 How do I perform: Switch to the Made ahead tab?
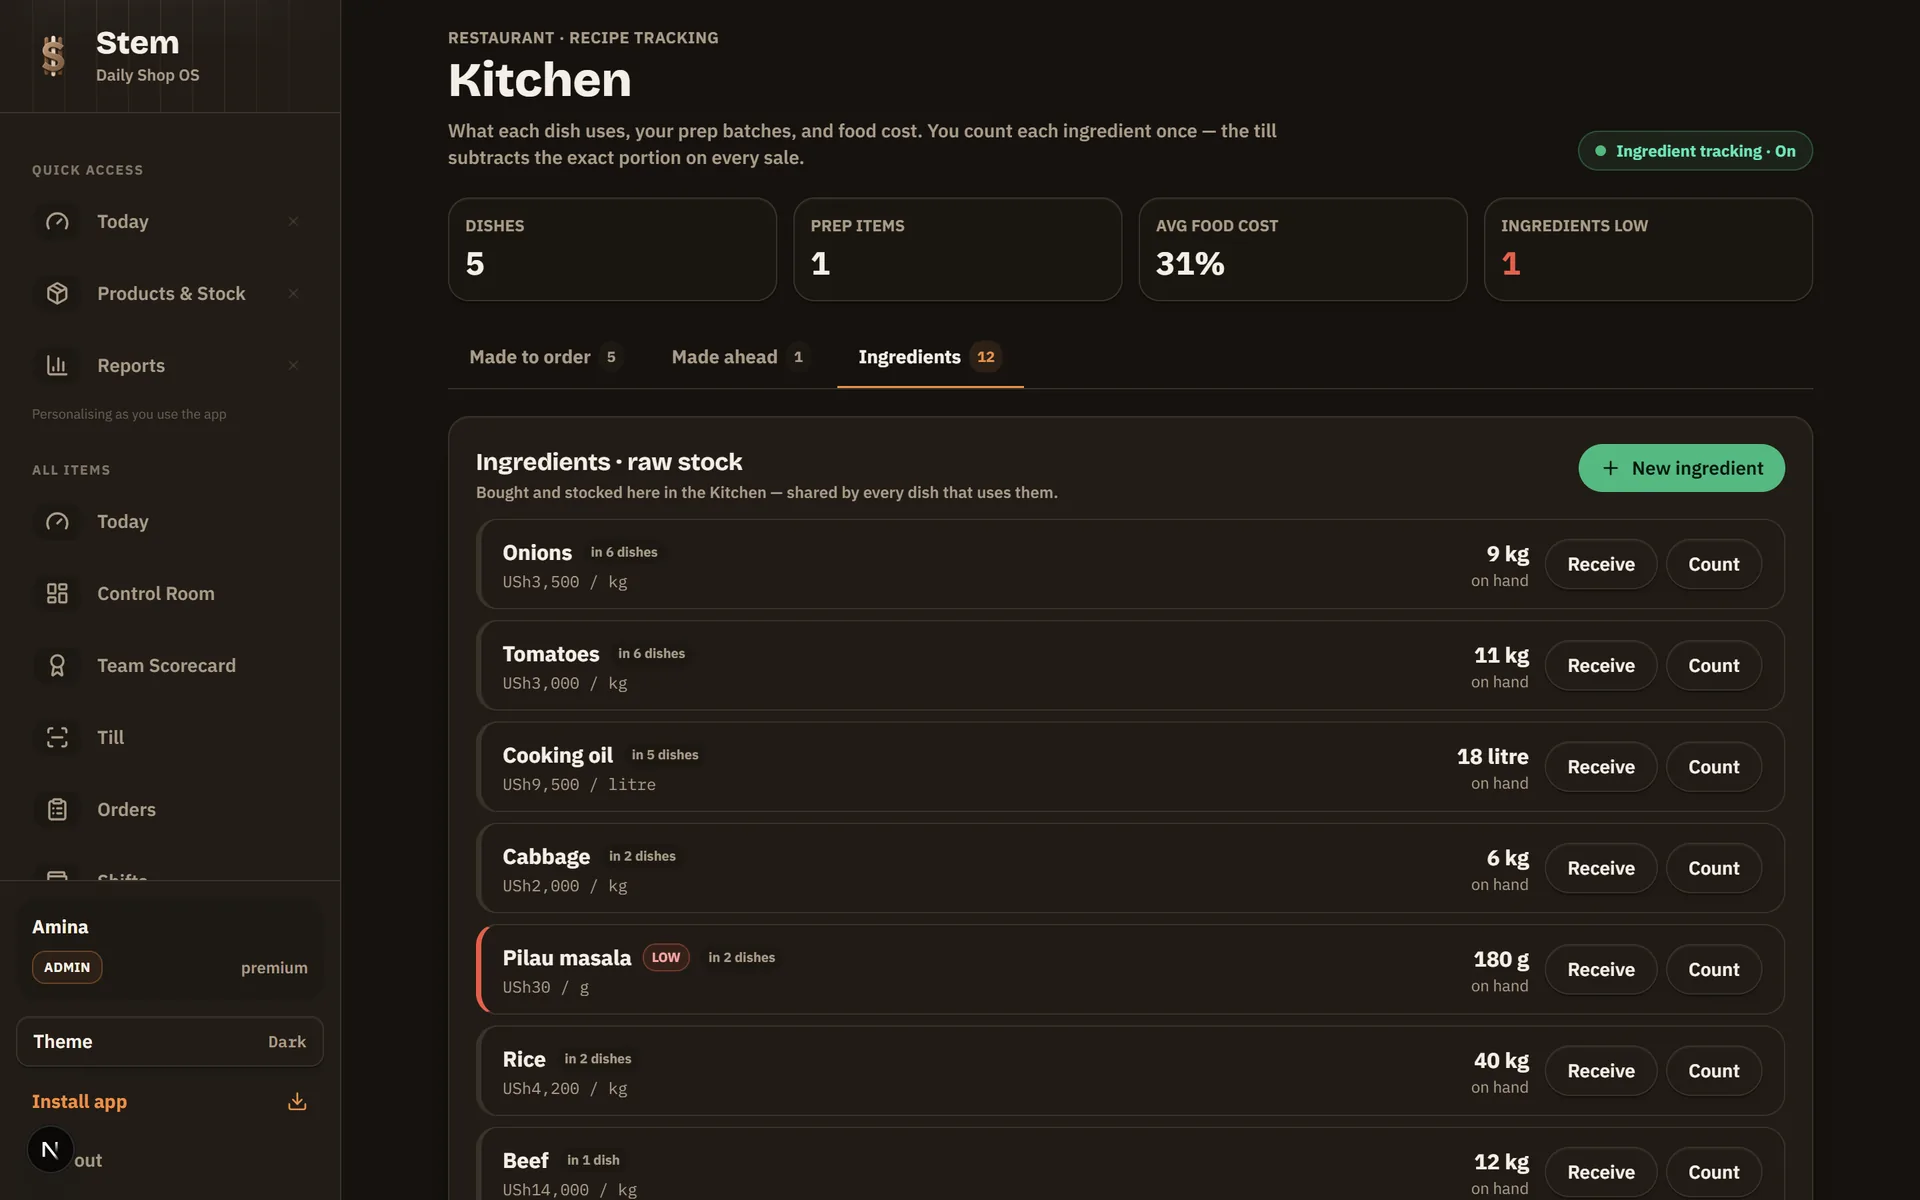pos(740,357)
